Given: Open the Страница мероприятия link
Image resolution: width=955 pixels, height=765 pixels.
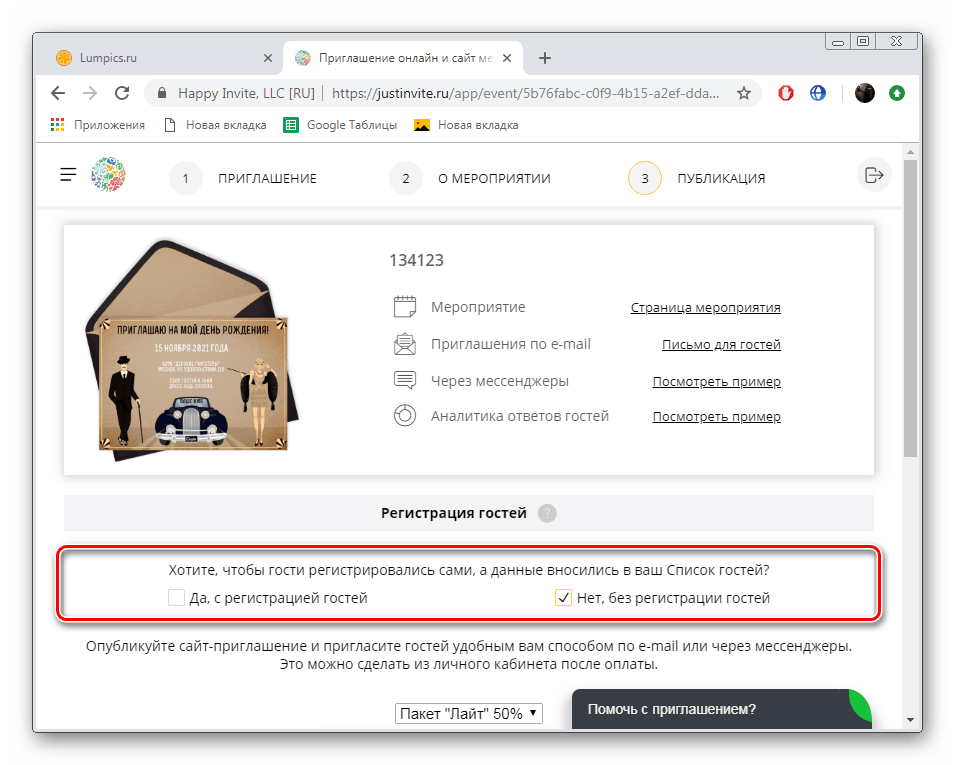Looking at the screenshot, I should coord(705,308).
